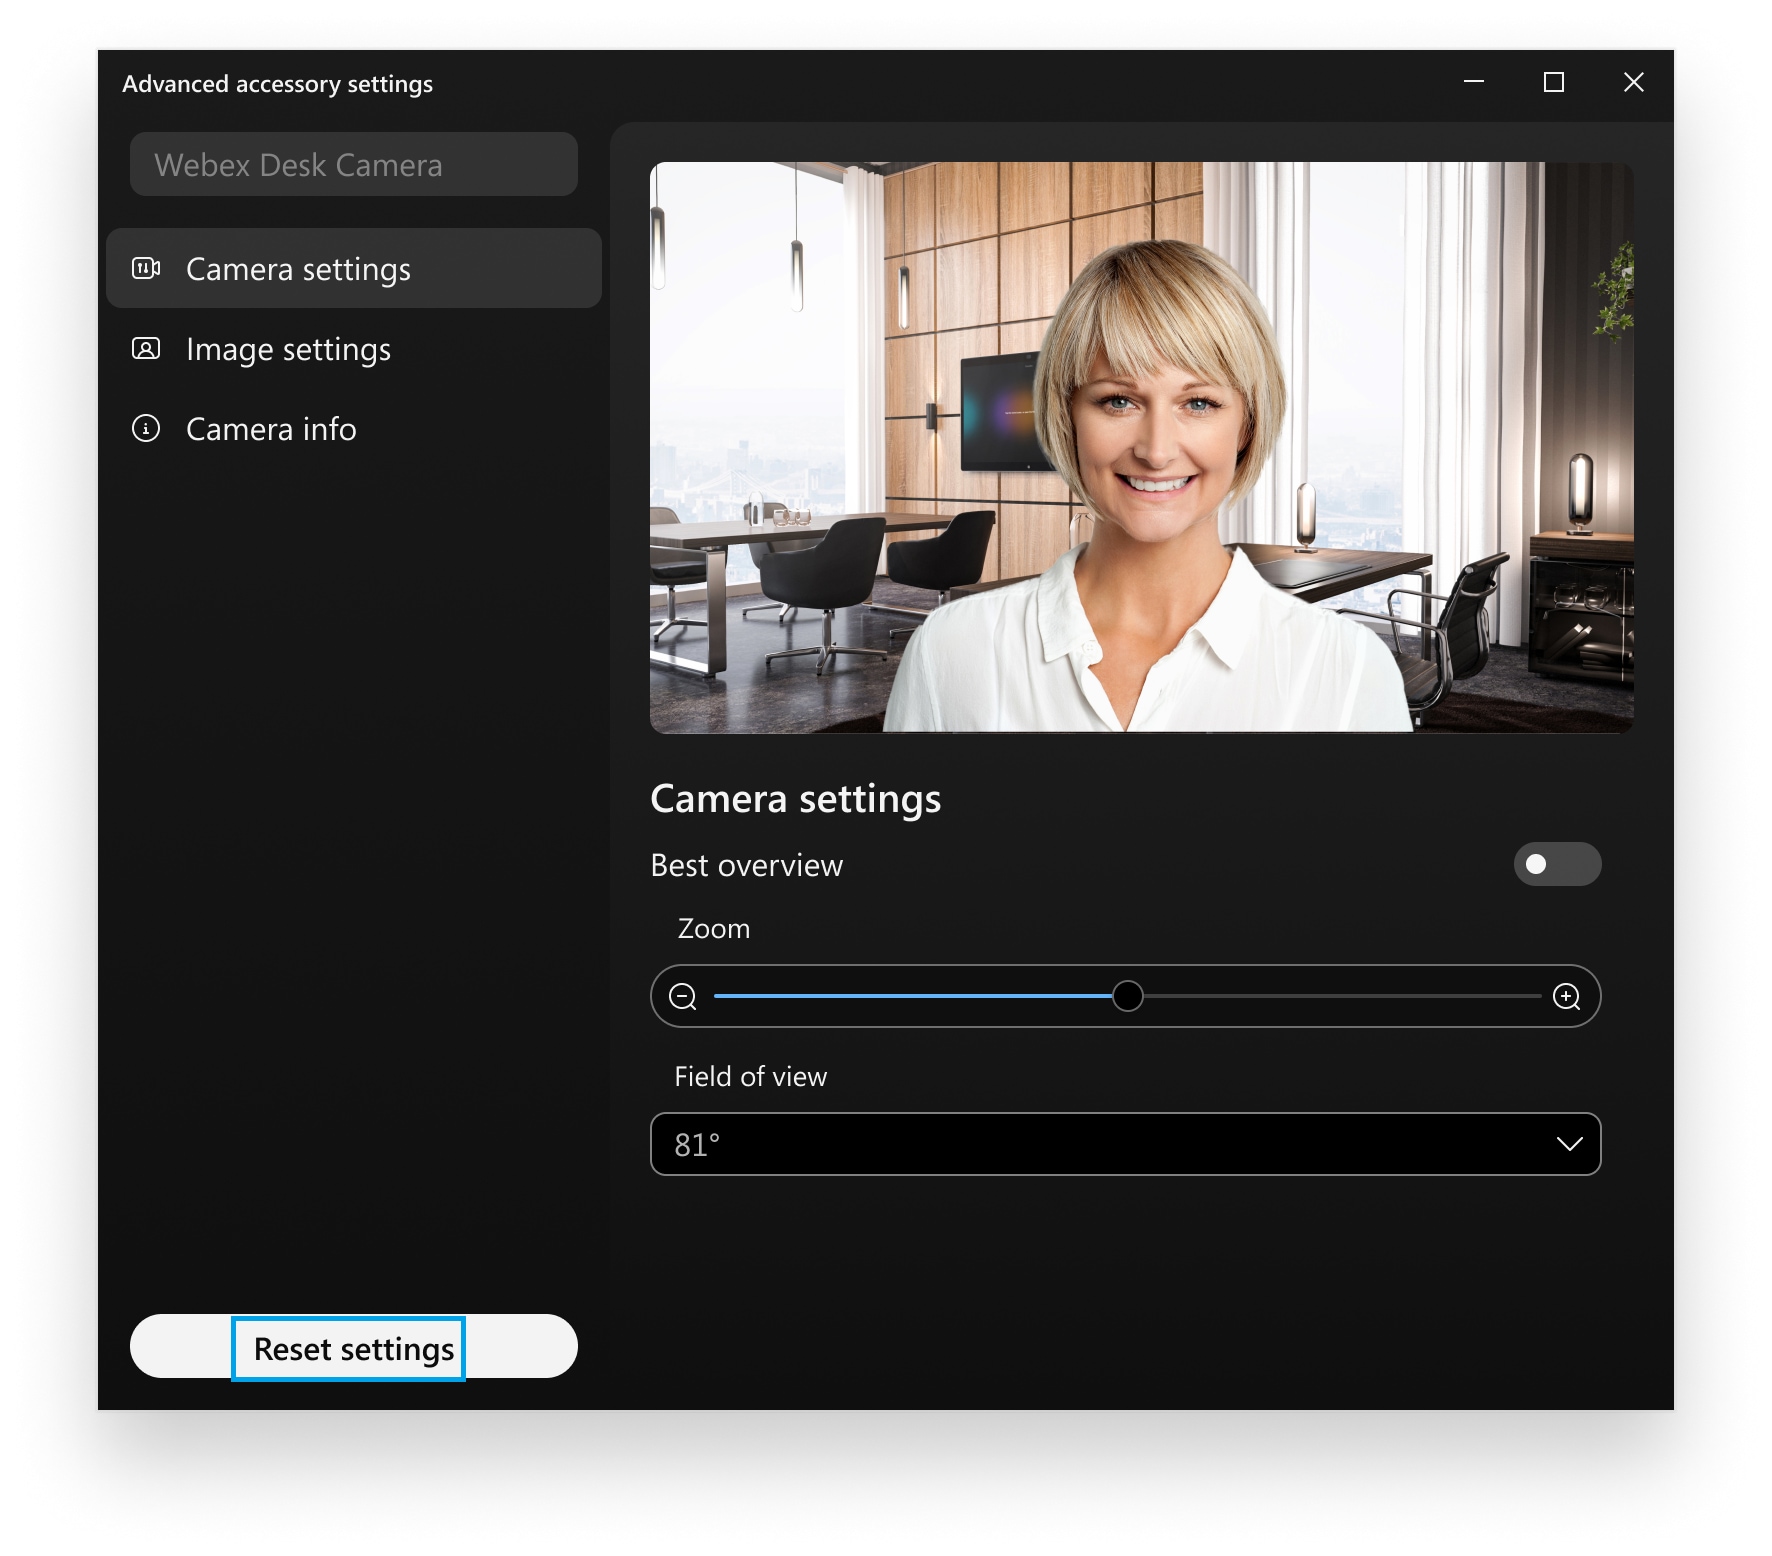This screenshot has width=1772, height=1556.
Task: Click the Zoom slider handle
Action: coord(1130,996)
